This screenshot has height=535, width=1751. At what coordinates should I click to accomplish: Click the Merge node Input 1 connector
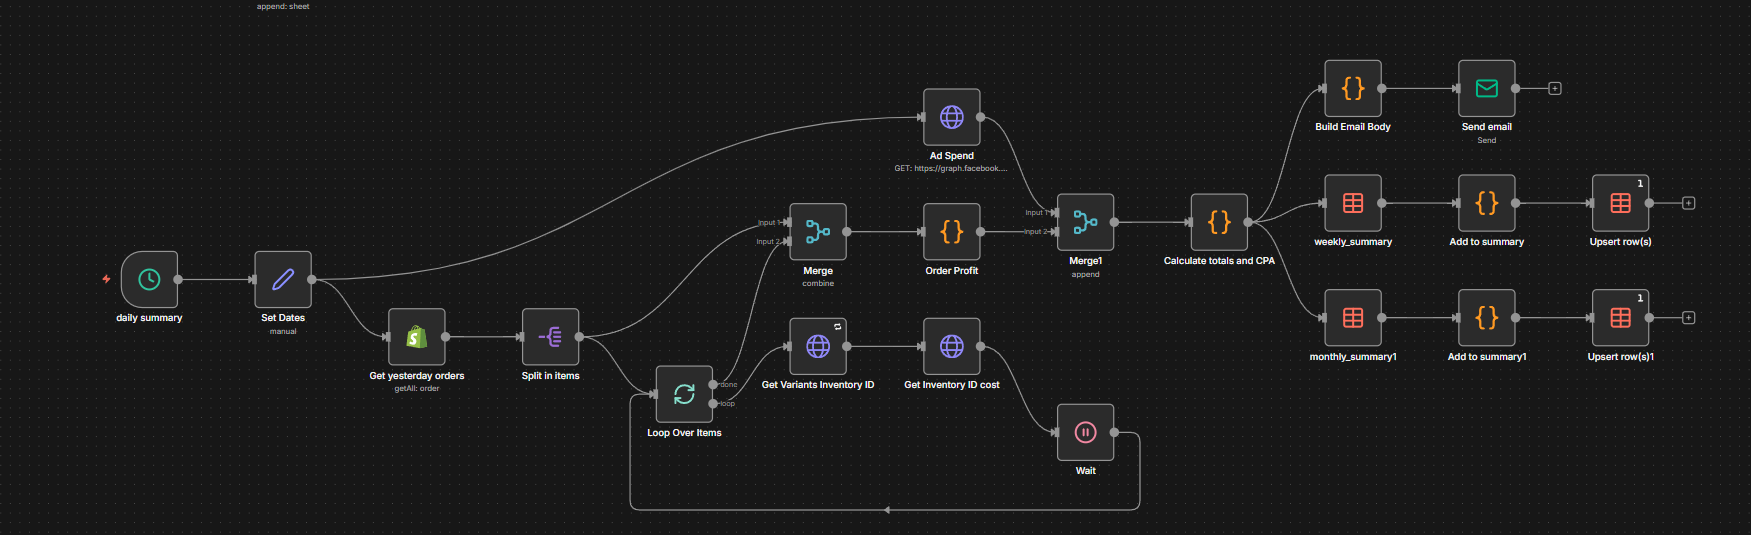click(788, 222)
